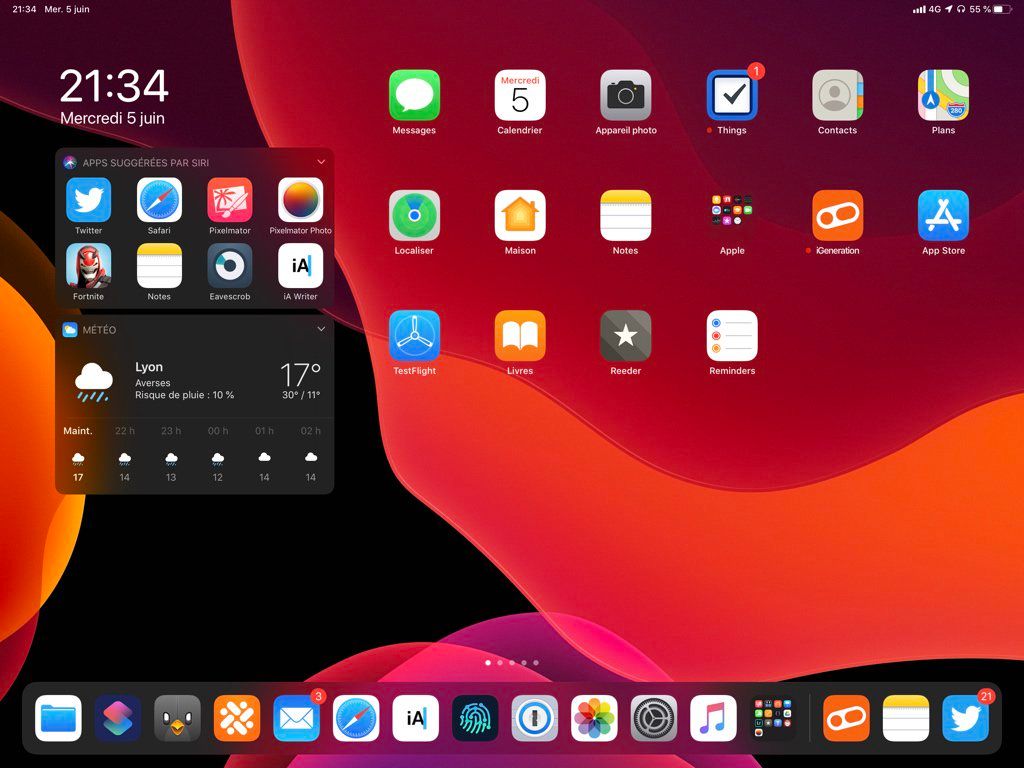Open the Reminders app
Screen dimensions: 1024x768
click(732, 336)
